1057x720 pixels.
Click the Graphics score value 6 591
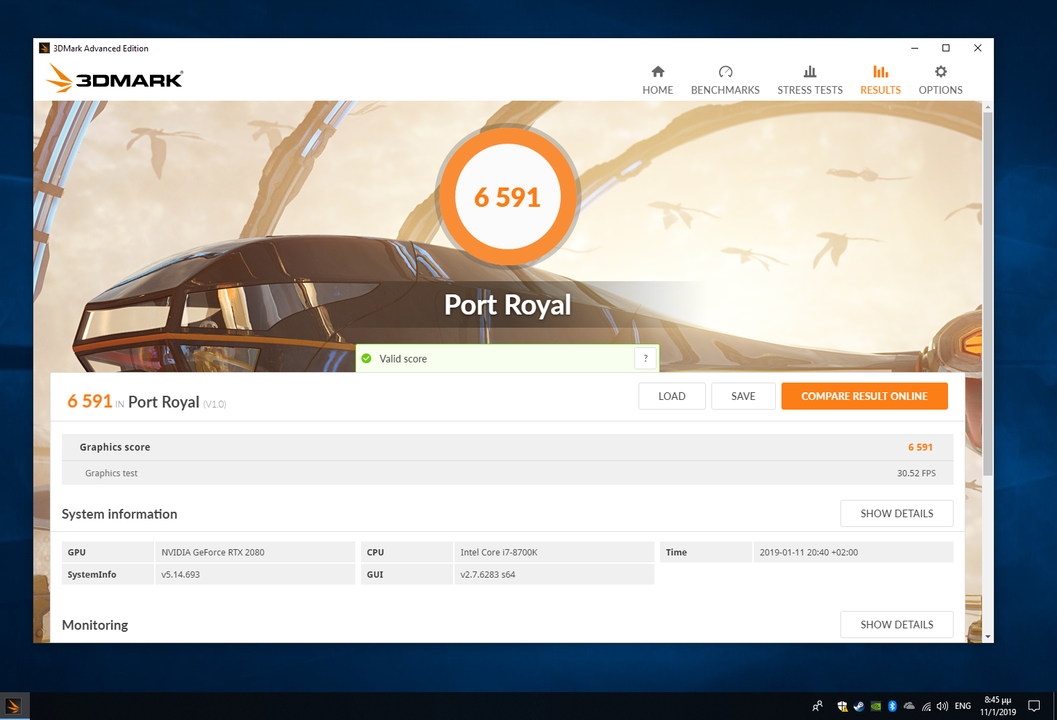[x=920, y=447]
